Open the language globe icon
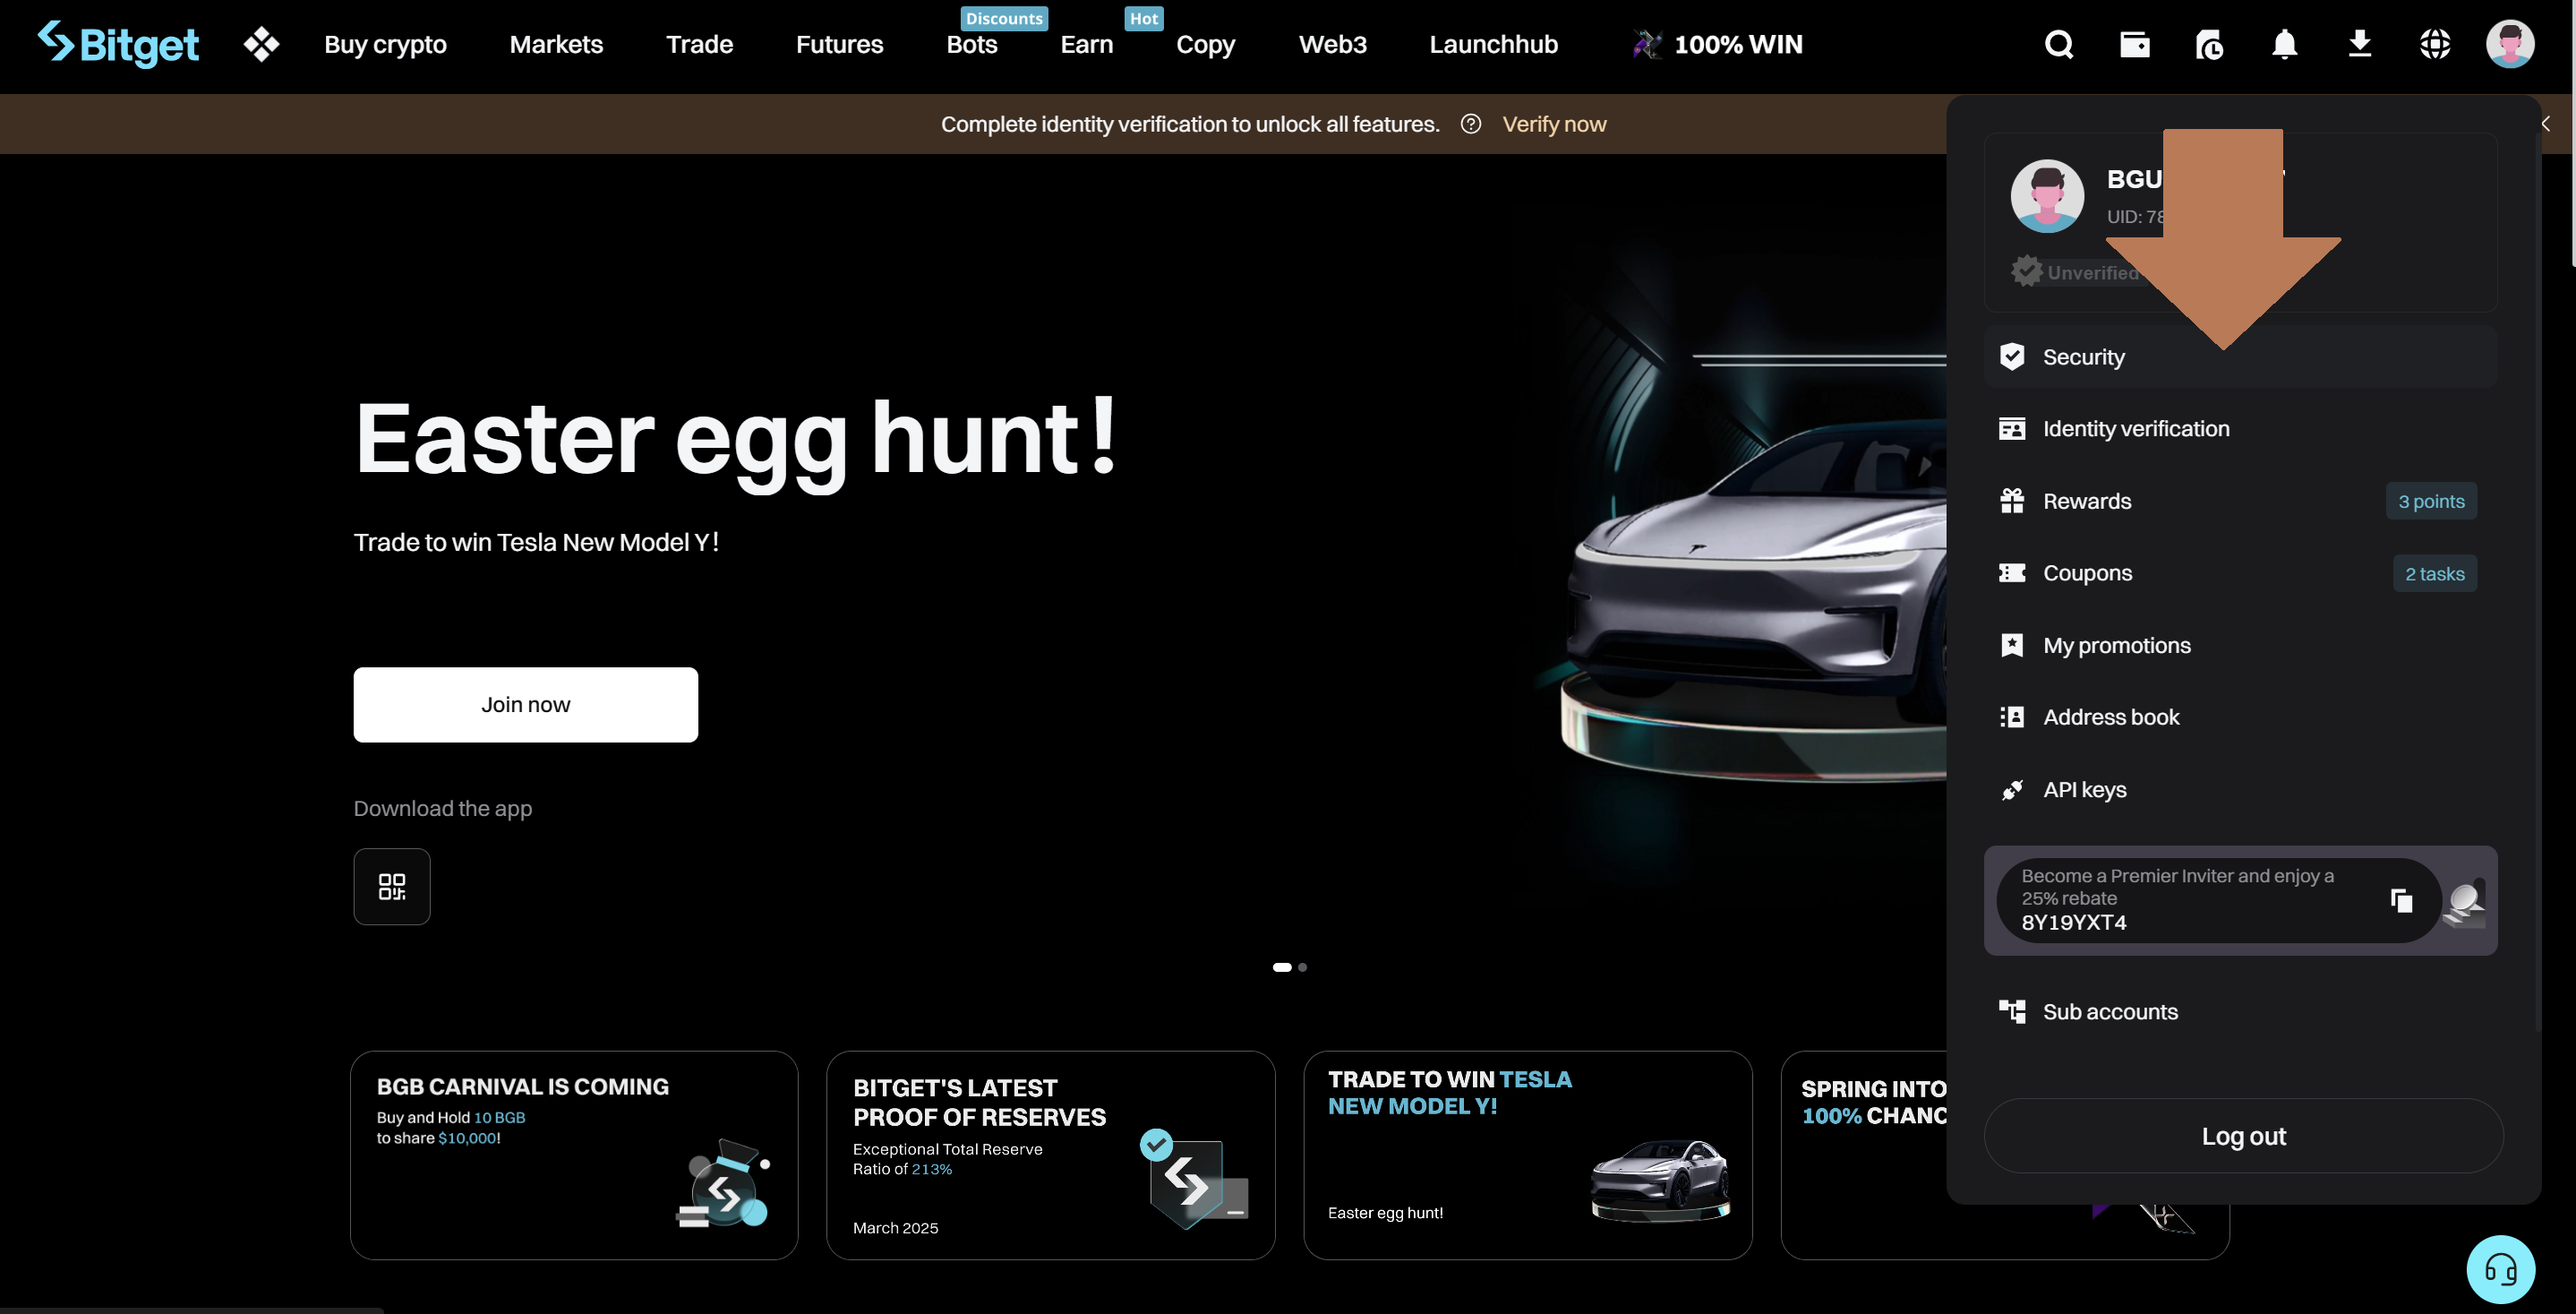This screenshot has height=1314, width=2576. click(2434, 44)
